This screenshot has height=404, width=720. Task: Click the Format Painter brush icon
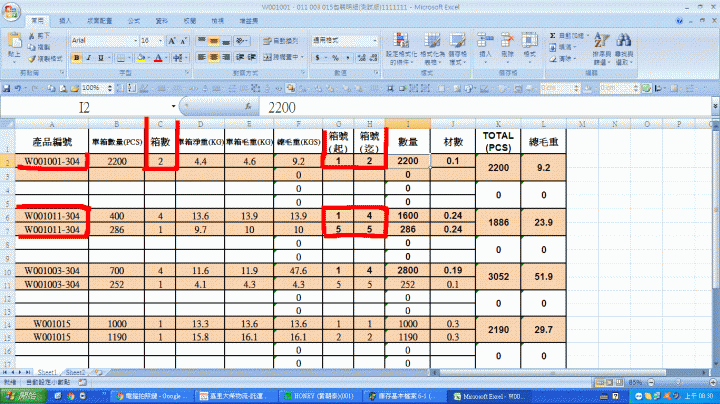pos(32,59)
